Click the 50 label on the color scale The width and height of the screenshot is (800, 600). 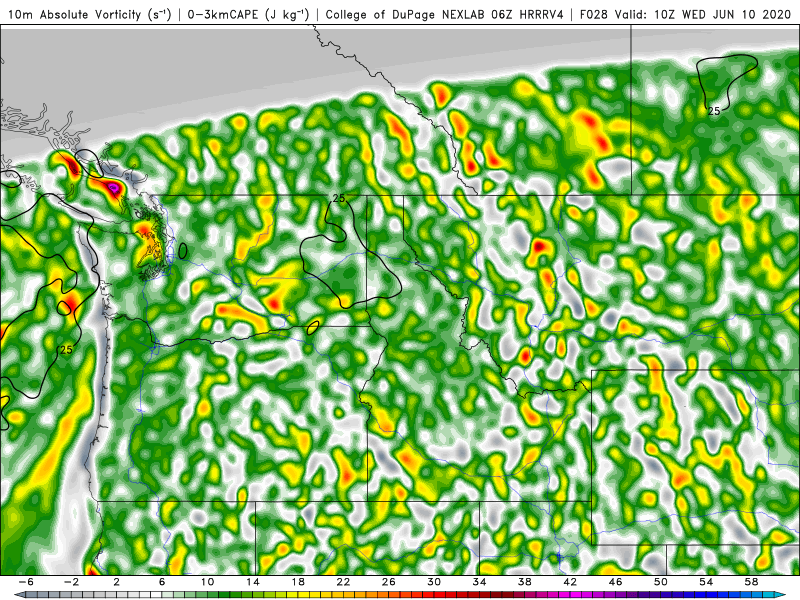(x=661, y=582)
